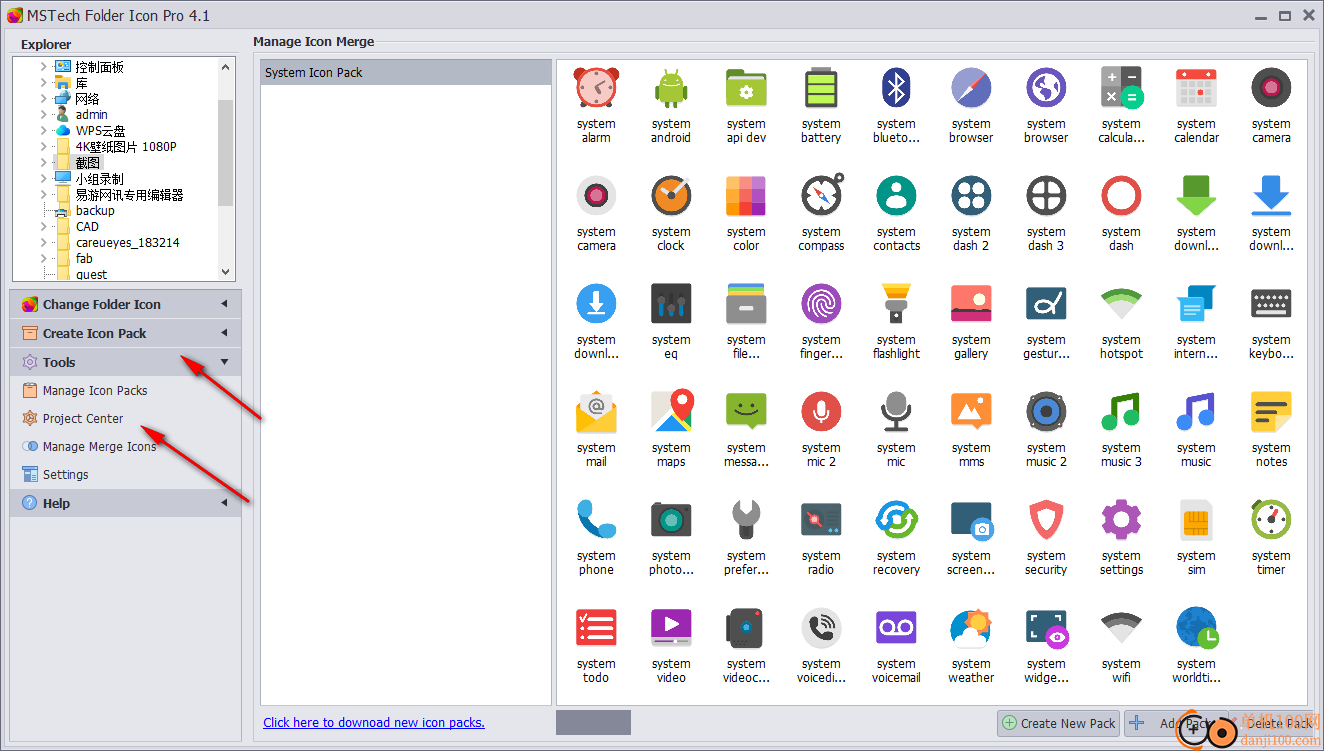Open the download new icon packs link
The image size is (1324, 751).
click(x=374, y=722)
